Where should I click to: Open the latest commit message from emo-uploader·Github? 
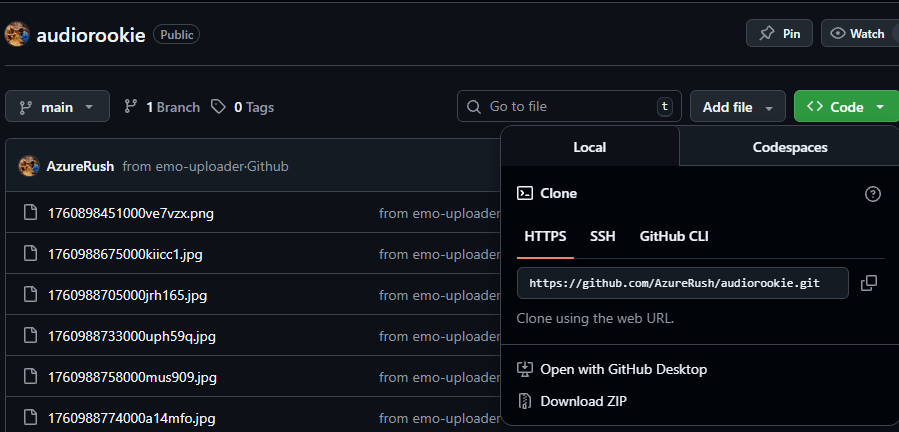(205, 166)
